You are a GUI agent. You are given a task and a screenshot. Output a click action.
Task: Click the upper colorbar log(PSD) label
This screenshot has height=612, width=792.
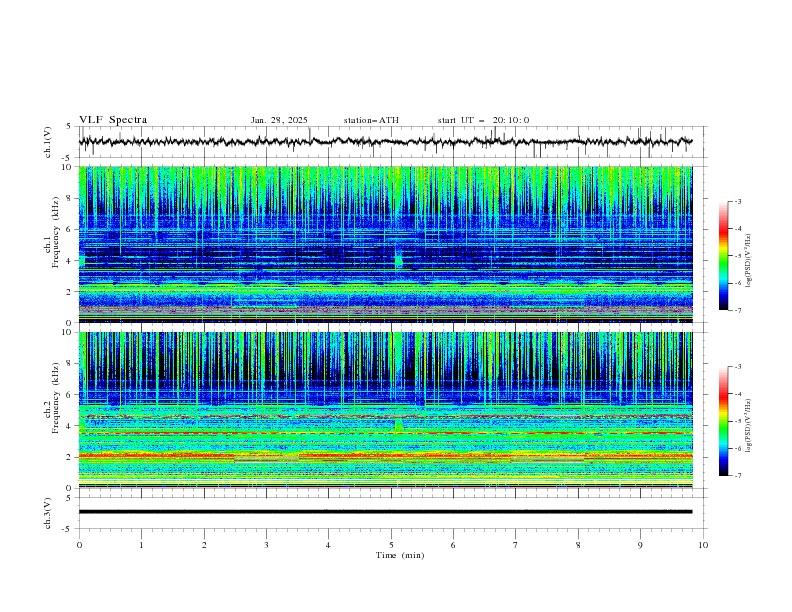click(x=748, y=261)
